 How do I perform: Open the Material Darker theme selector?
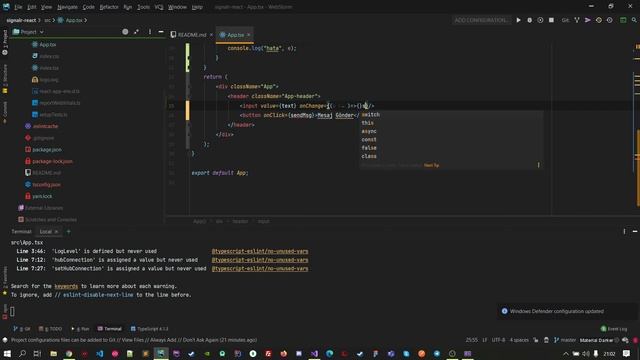point(596,340)
